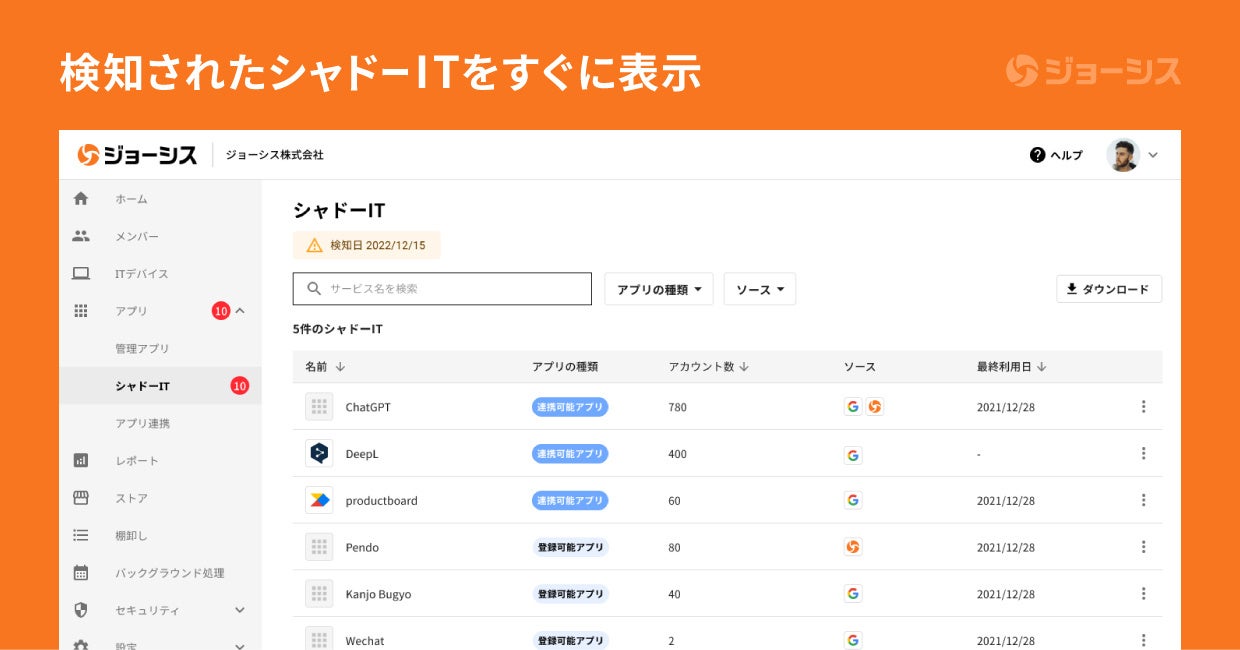Click the ITデバイス laptop icon
Image resolution: width=1240 pixels, height=650 pixels.
click(x=81, y=273)
